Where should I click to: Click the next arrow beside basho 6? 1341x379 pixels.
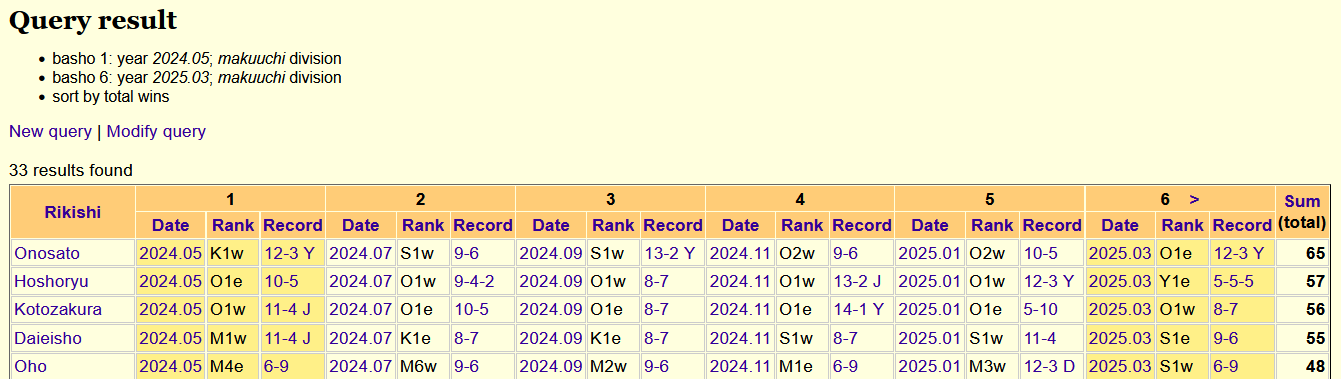pos(1194,199)
